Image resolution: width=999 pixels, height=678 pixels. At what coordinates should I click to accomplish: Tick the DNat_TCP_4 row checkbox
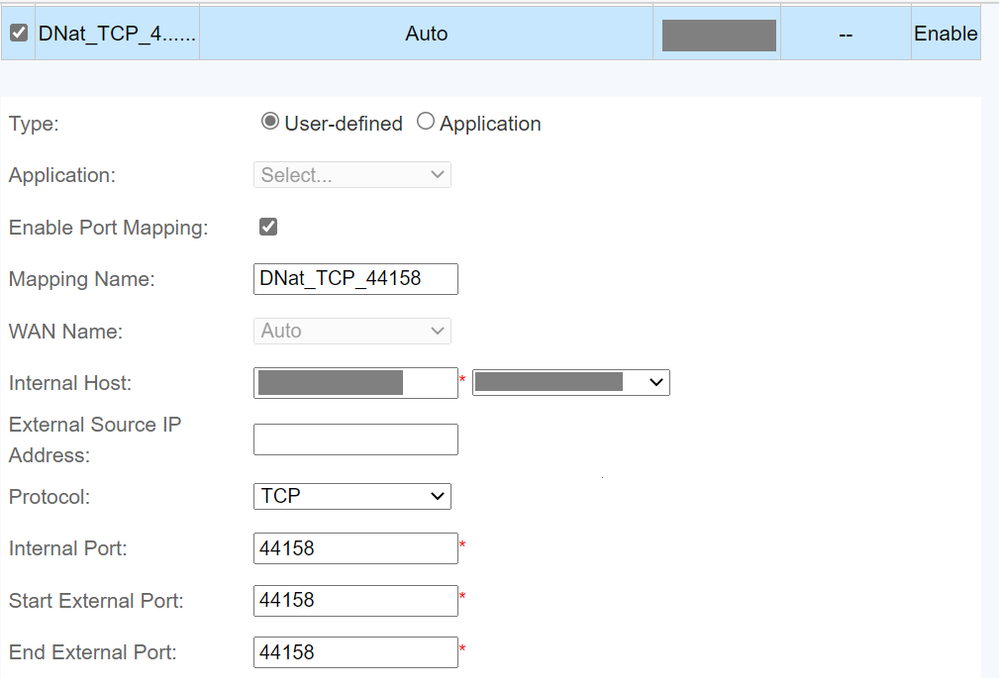click(18, 34)
